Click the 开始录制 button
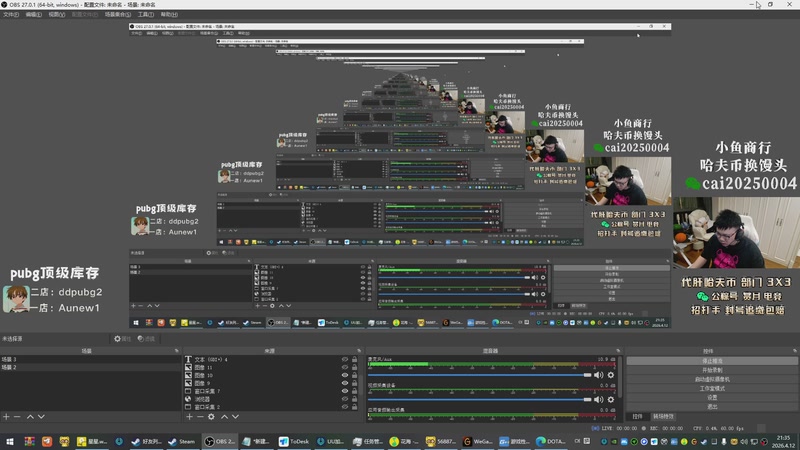 [x=712, y=370]
